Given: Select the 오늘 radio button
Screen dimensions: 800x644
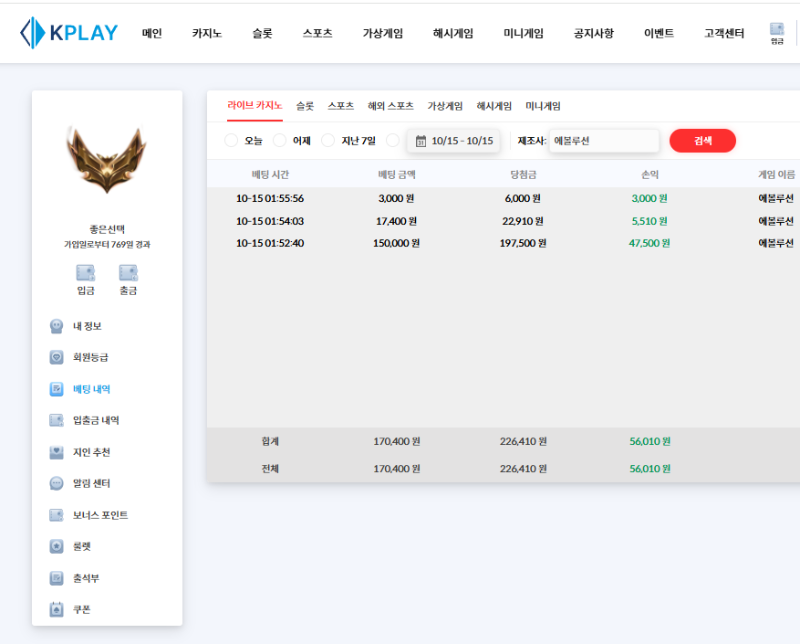Looking at the screenshot, I should tap(232, 141).
